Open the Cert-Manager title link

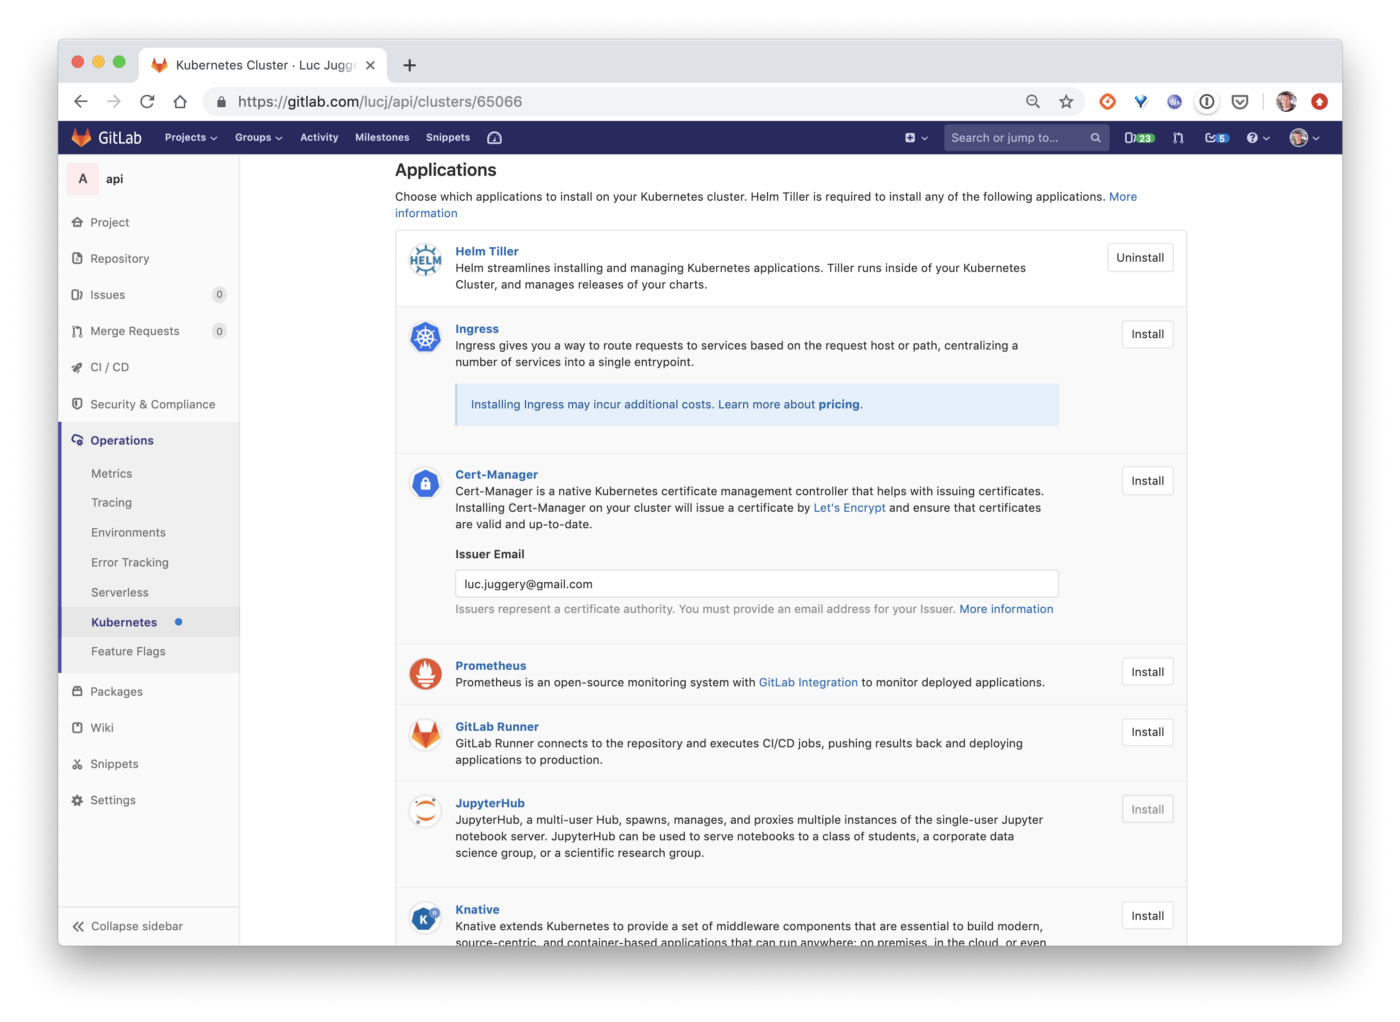point(496,475)
